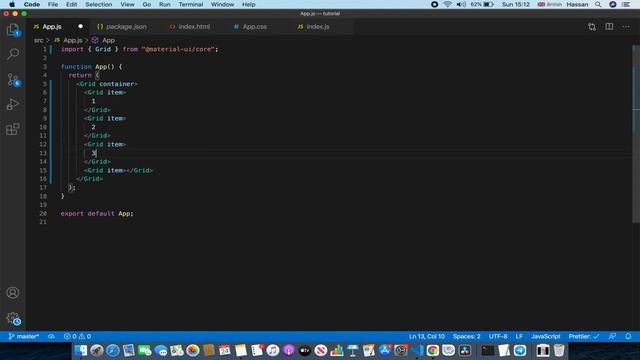This screenshot has height=360, width=640.
Task: Change language mode JavaScript
Action: point(545,336)
